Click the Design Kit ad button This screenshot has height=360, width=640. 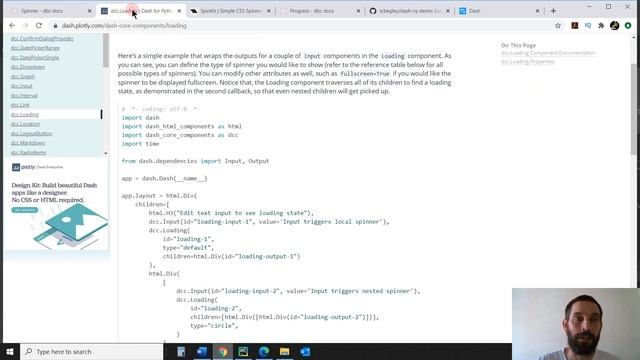24,210
